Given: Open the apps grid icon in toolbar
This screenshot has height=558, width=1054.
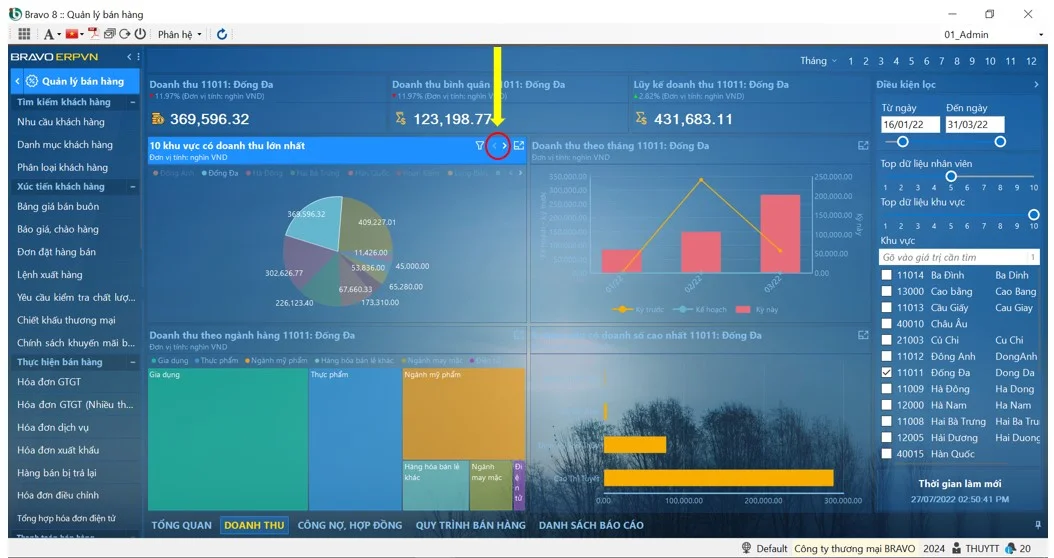Looking at the screenshot, I should coord(25,34).
